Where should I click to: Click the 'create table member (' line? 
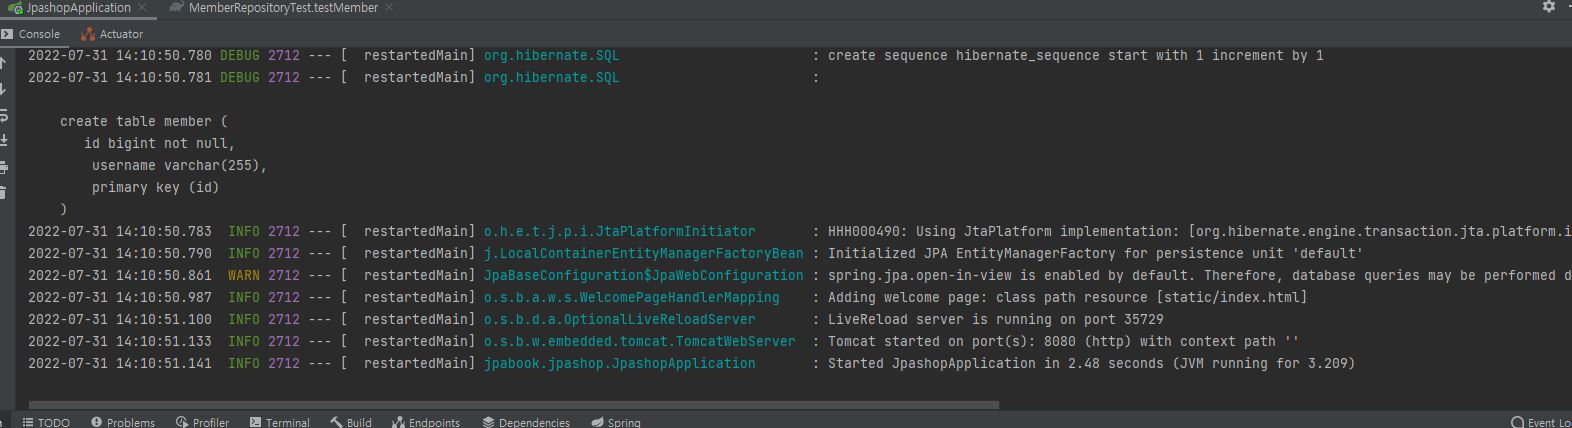point(144,121)
